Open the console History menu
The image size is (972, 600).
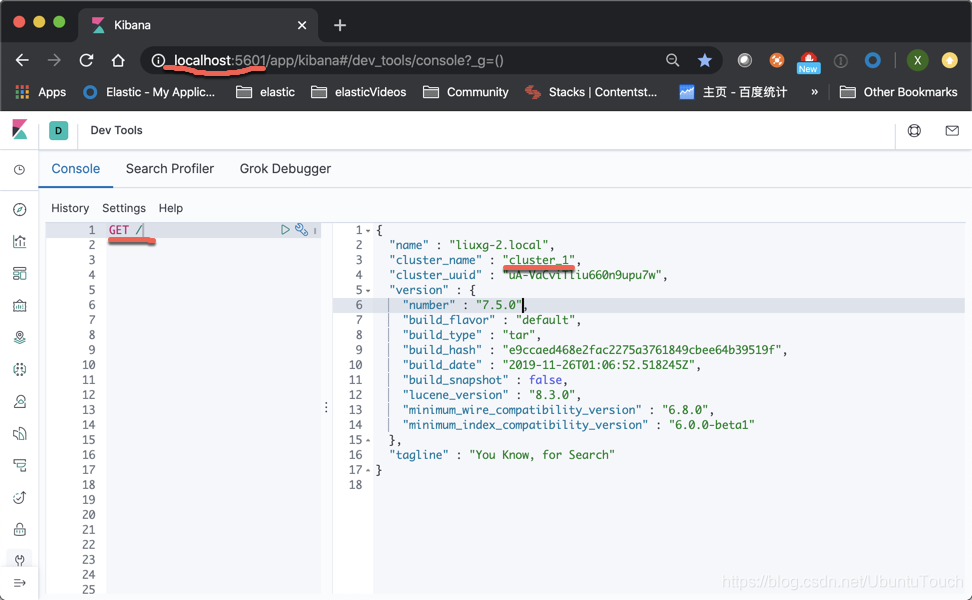70,208
